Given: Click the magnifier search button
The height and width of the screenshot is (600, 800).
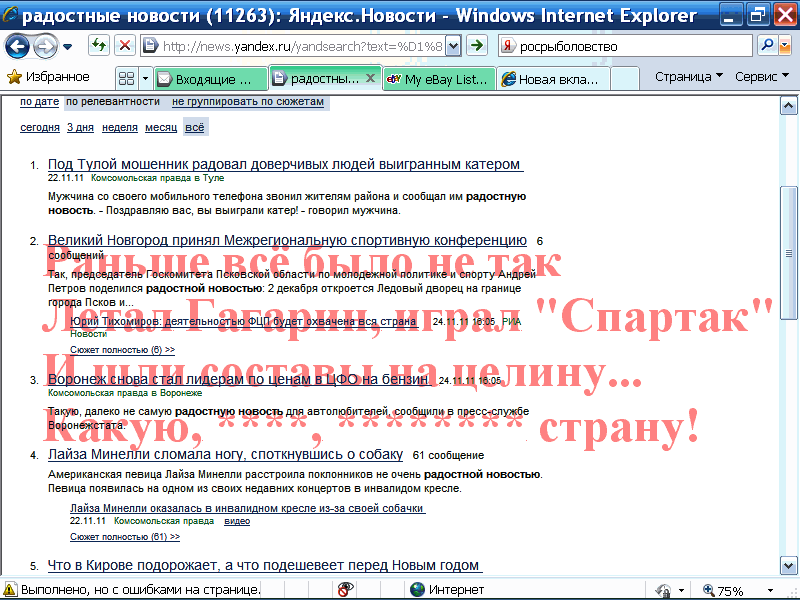Looking at the screenshot, I should pos(766,46).
